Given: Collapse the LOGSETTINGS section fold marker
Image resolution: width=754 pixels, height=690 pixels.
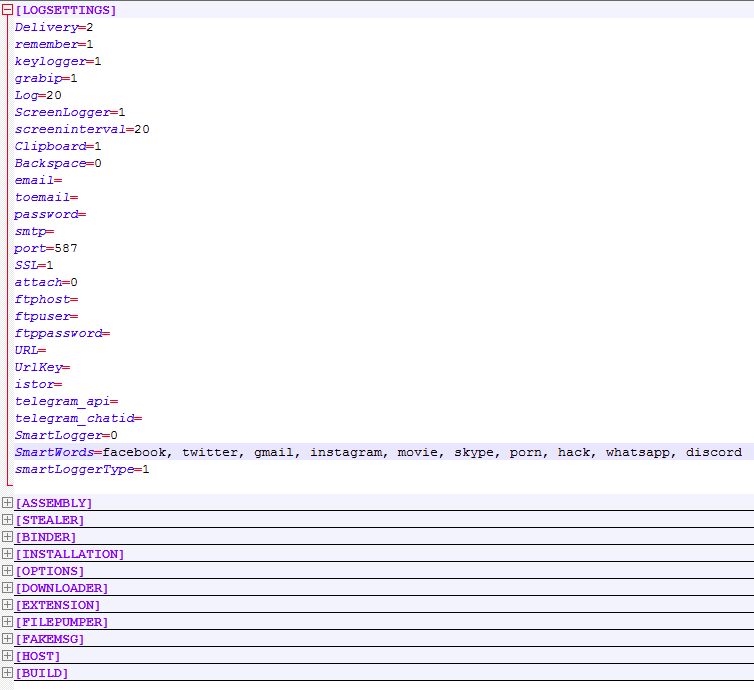Looking at the screenshot, I should 7,10.
